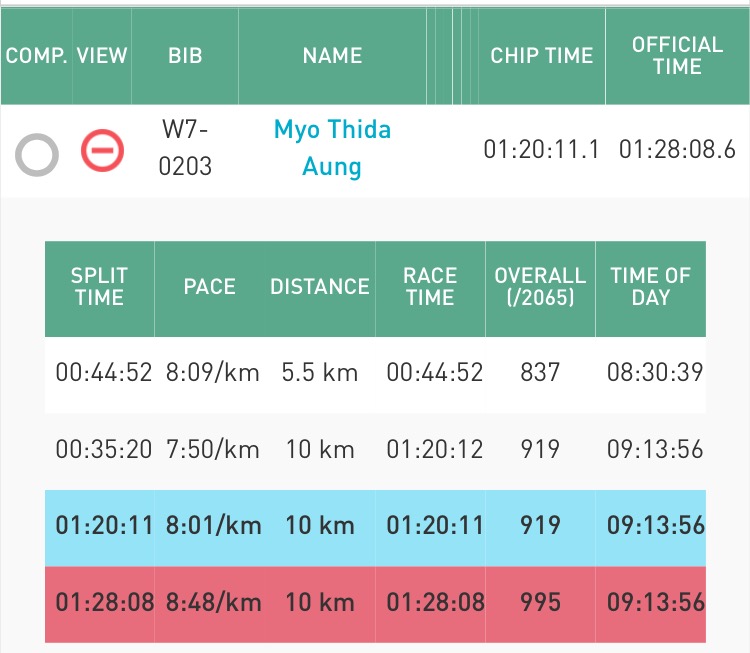Click the PACE header in splits table
This screenshot has width=750, height=653.
[209, 288]
